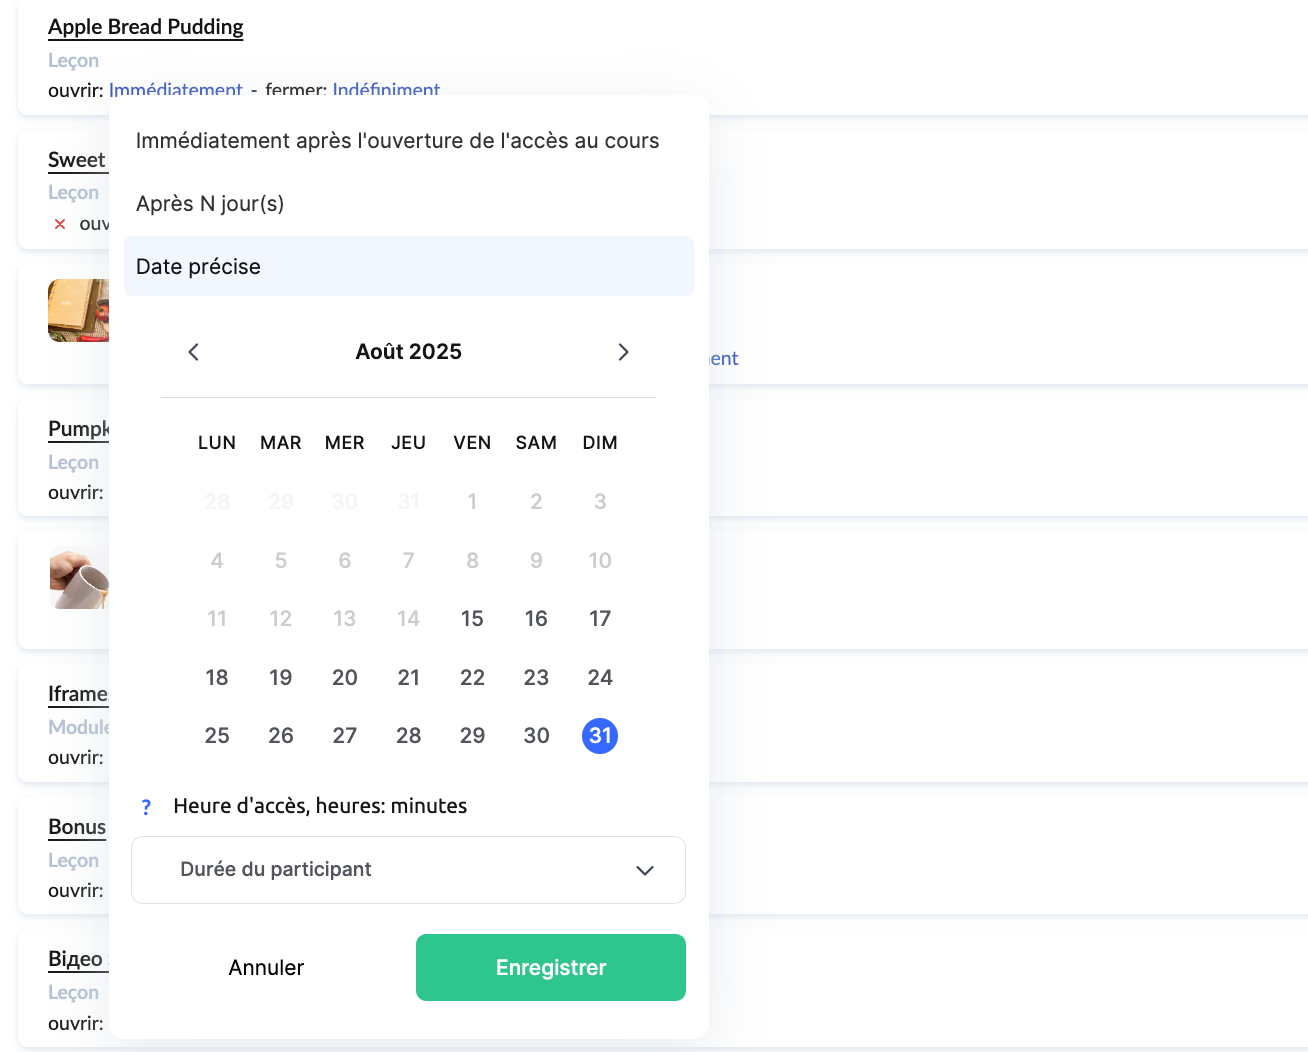This screenshot has width=1308, height=1052.
Task: Click the 'Août 2025' month header
Action: coord(408,352)
